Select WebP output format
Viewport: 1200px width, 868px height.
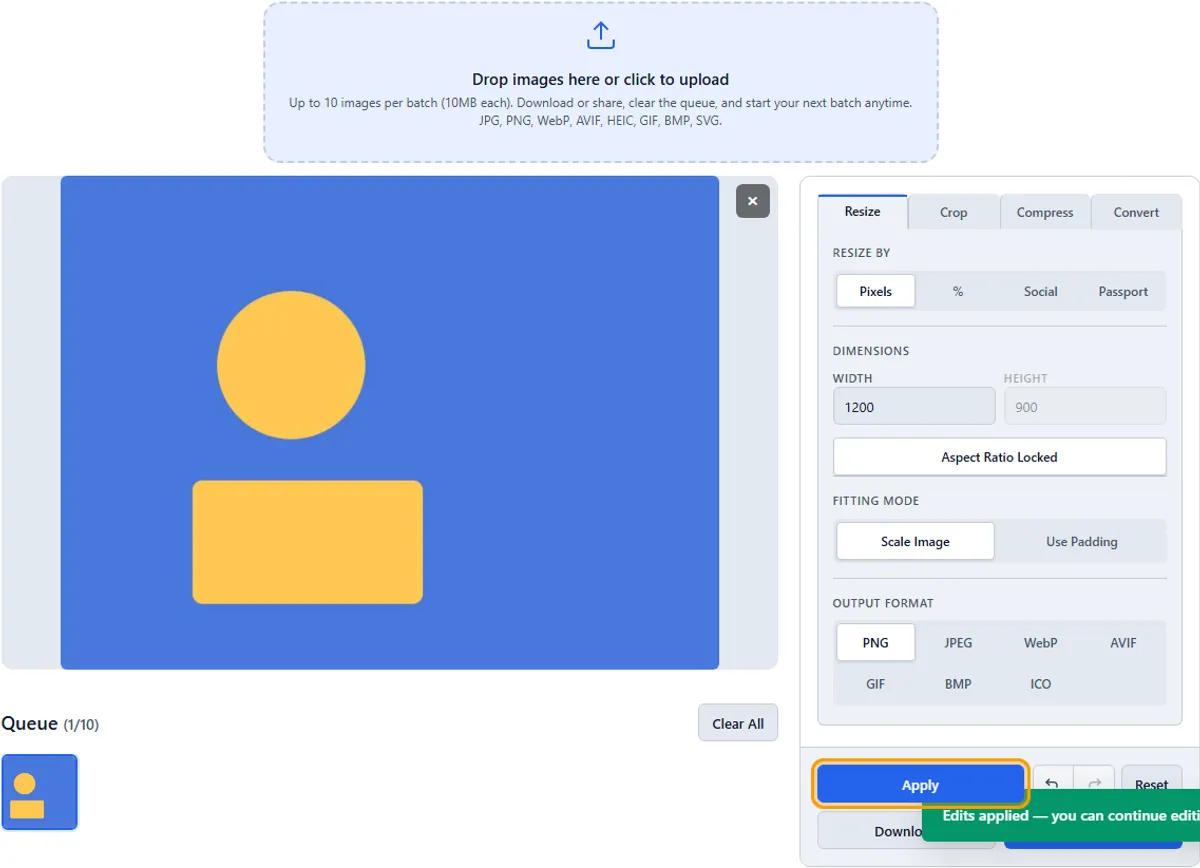click(1040, 643)
